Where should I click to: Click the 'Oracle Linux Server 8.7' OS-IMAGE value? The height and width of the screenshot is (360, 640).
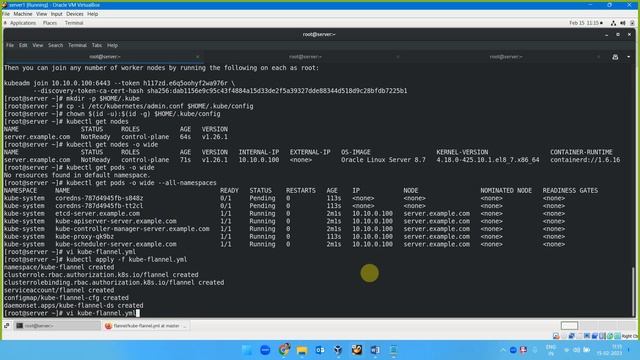(x=383, y=160)
